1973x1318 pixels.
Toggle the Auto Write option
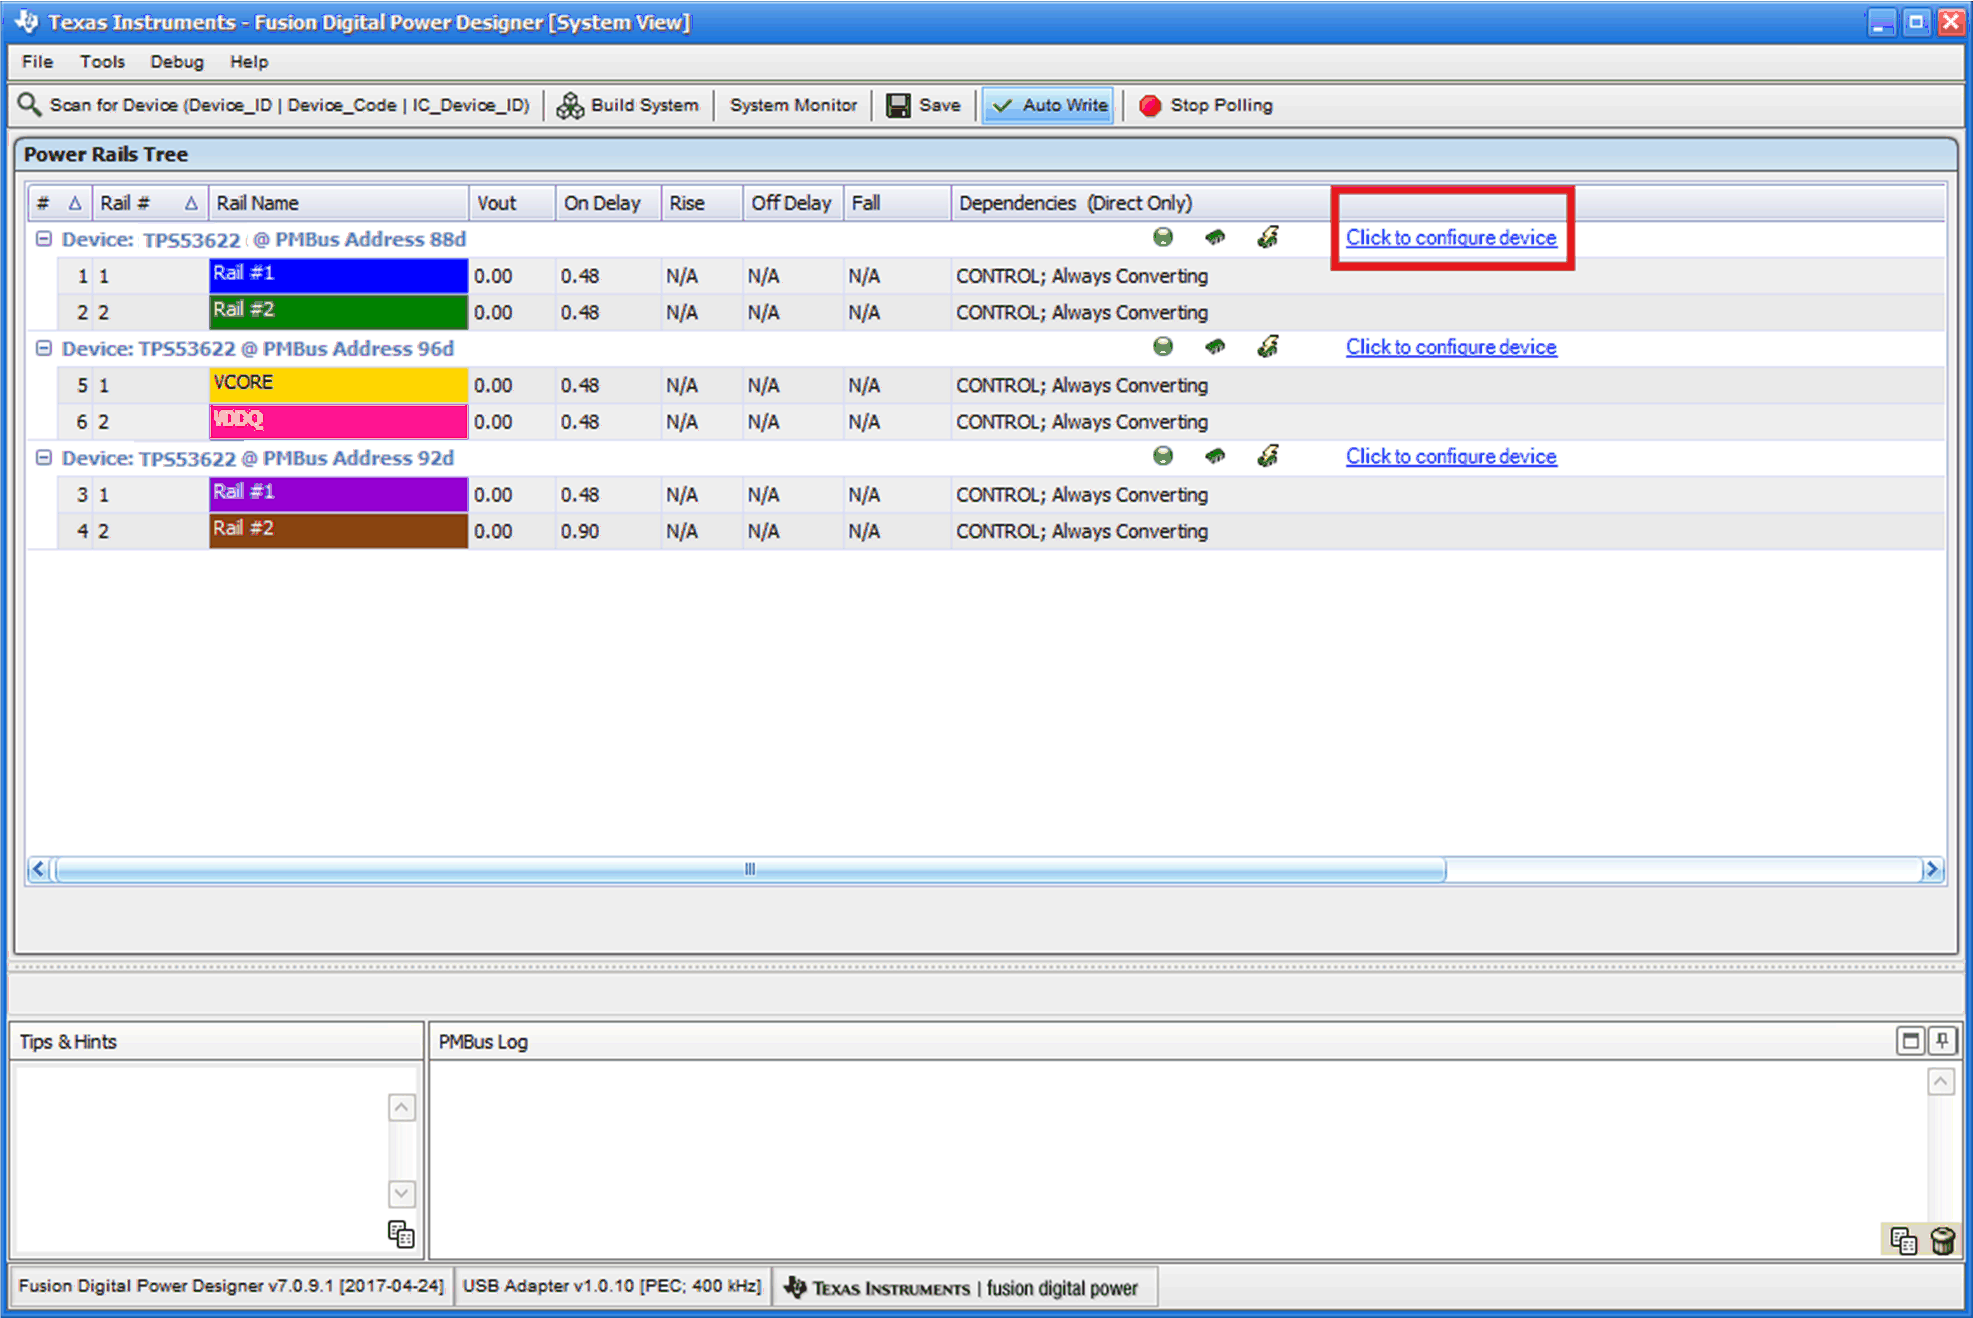1049,105
